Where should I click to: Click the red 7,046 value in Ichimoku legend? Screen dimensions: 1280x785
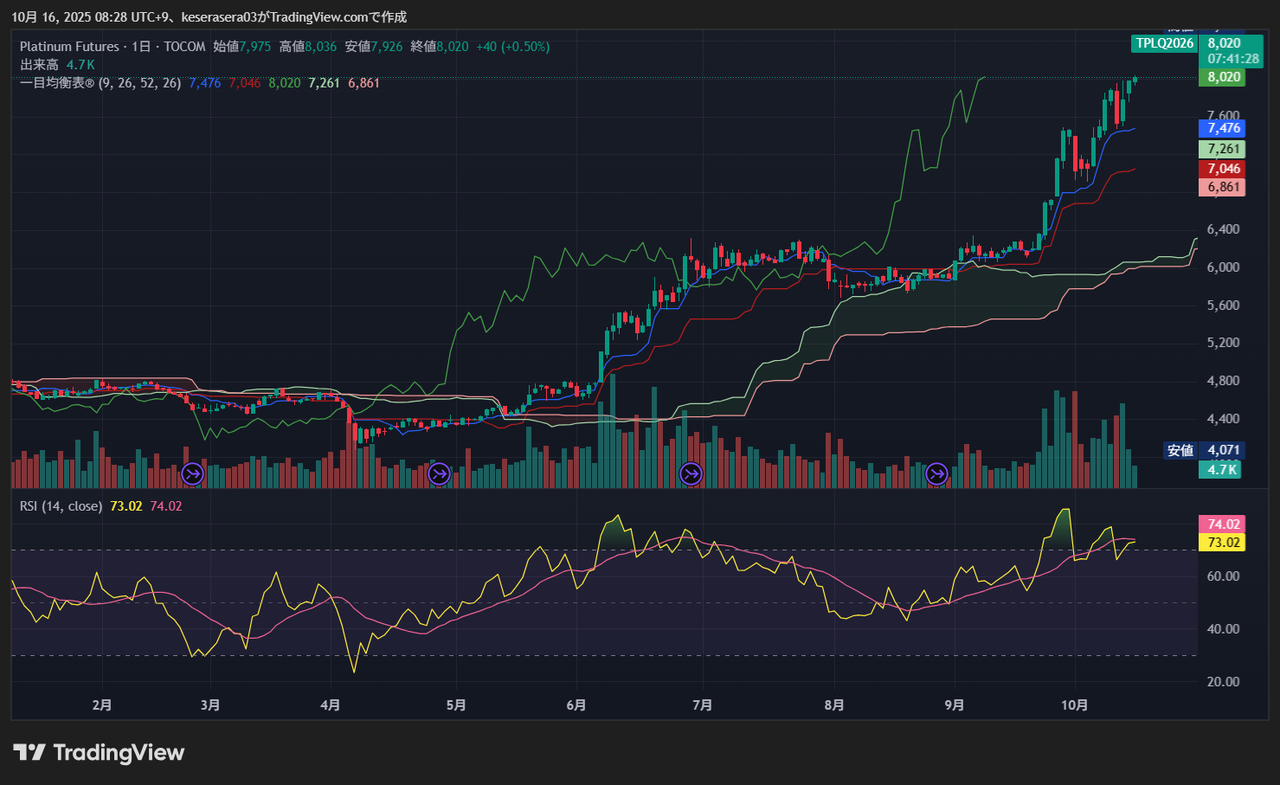point(245,83)
